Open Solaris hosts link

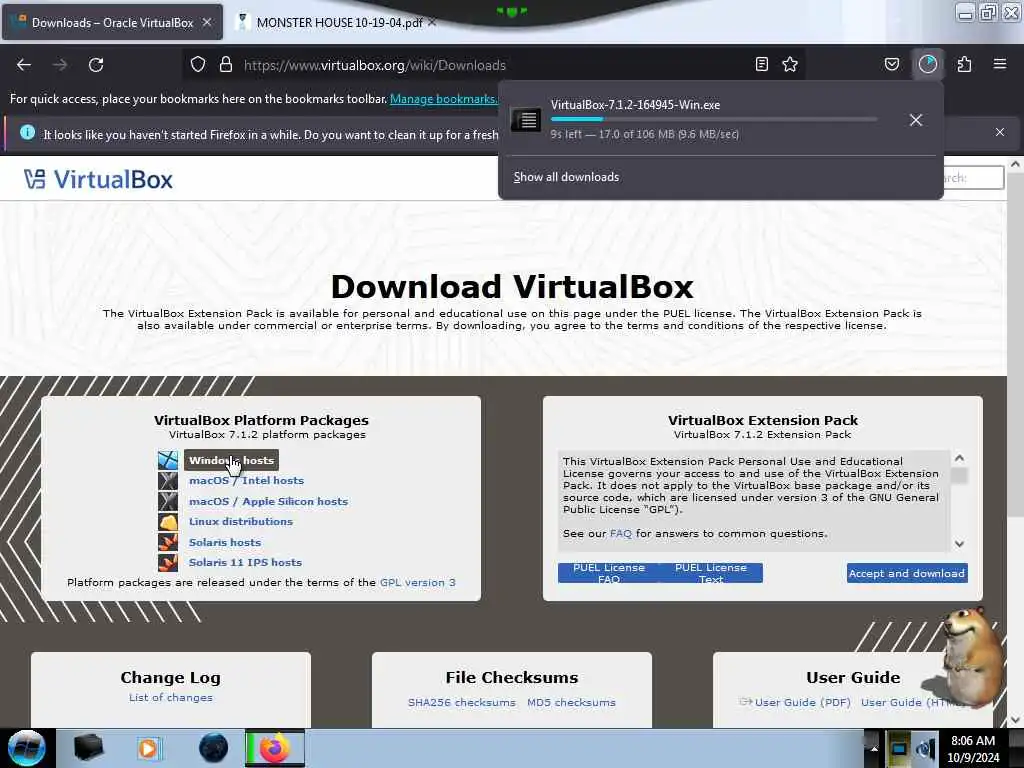click(x=225, y=542)
